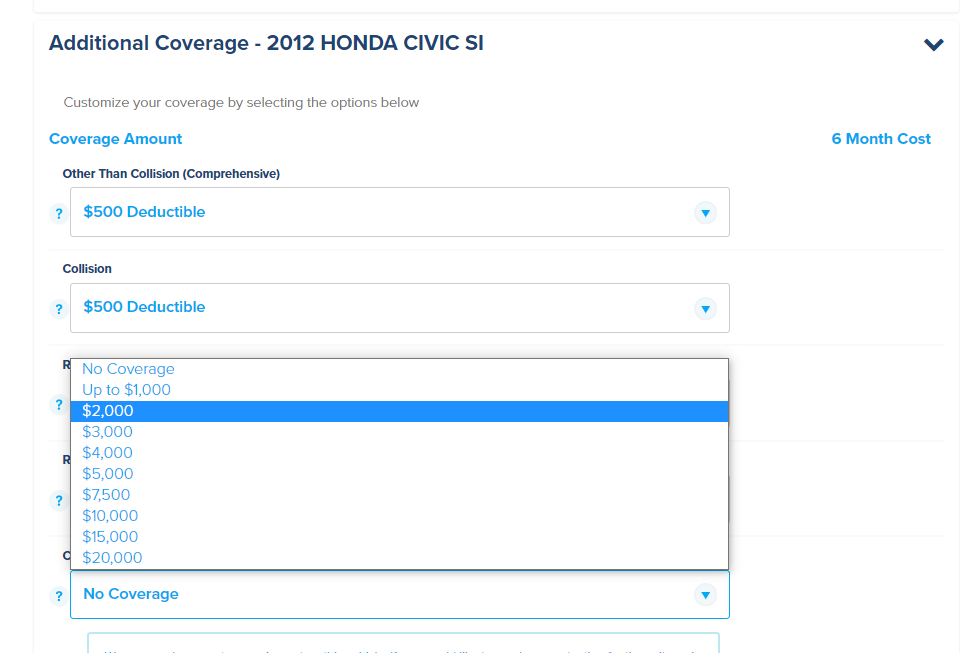
Task: Choose the $4,000 option
Action: [399, 453]
